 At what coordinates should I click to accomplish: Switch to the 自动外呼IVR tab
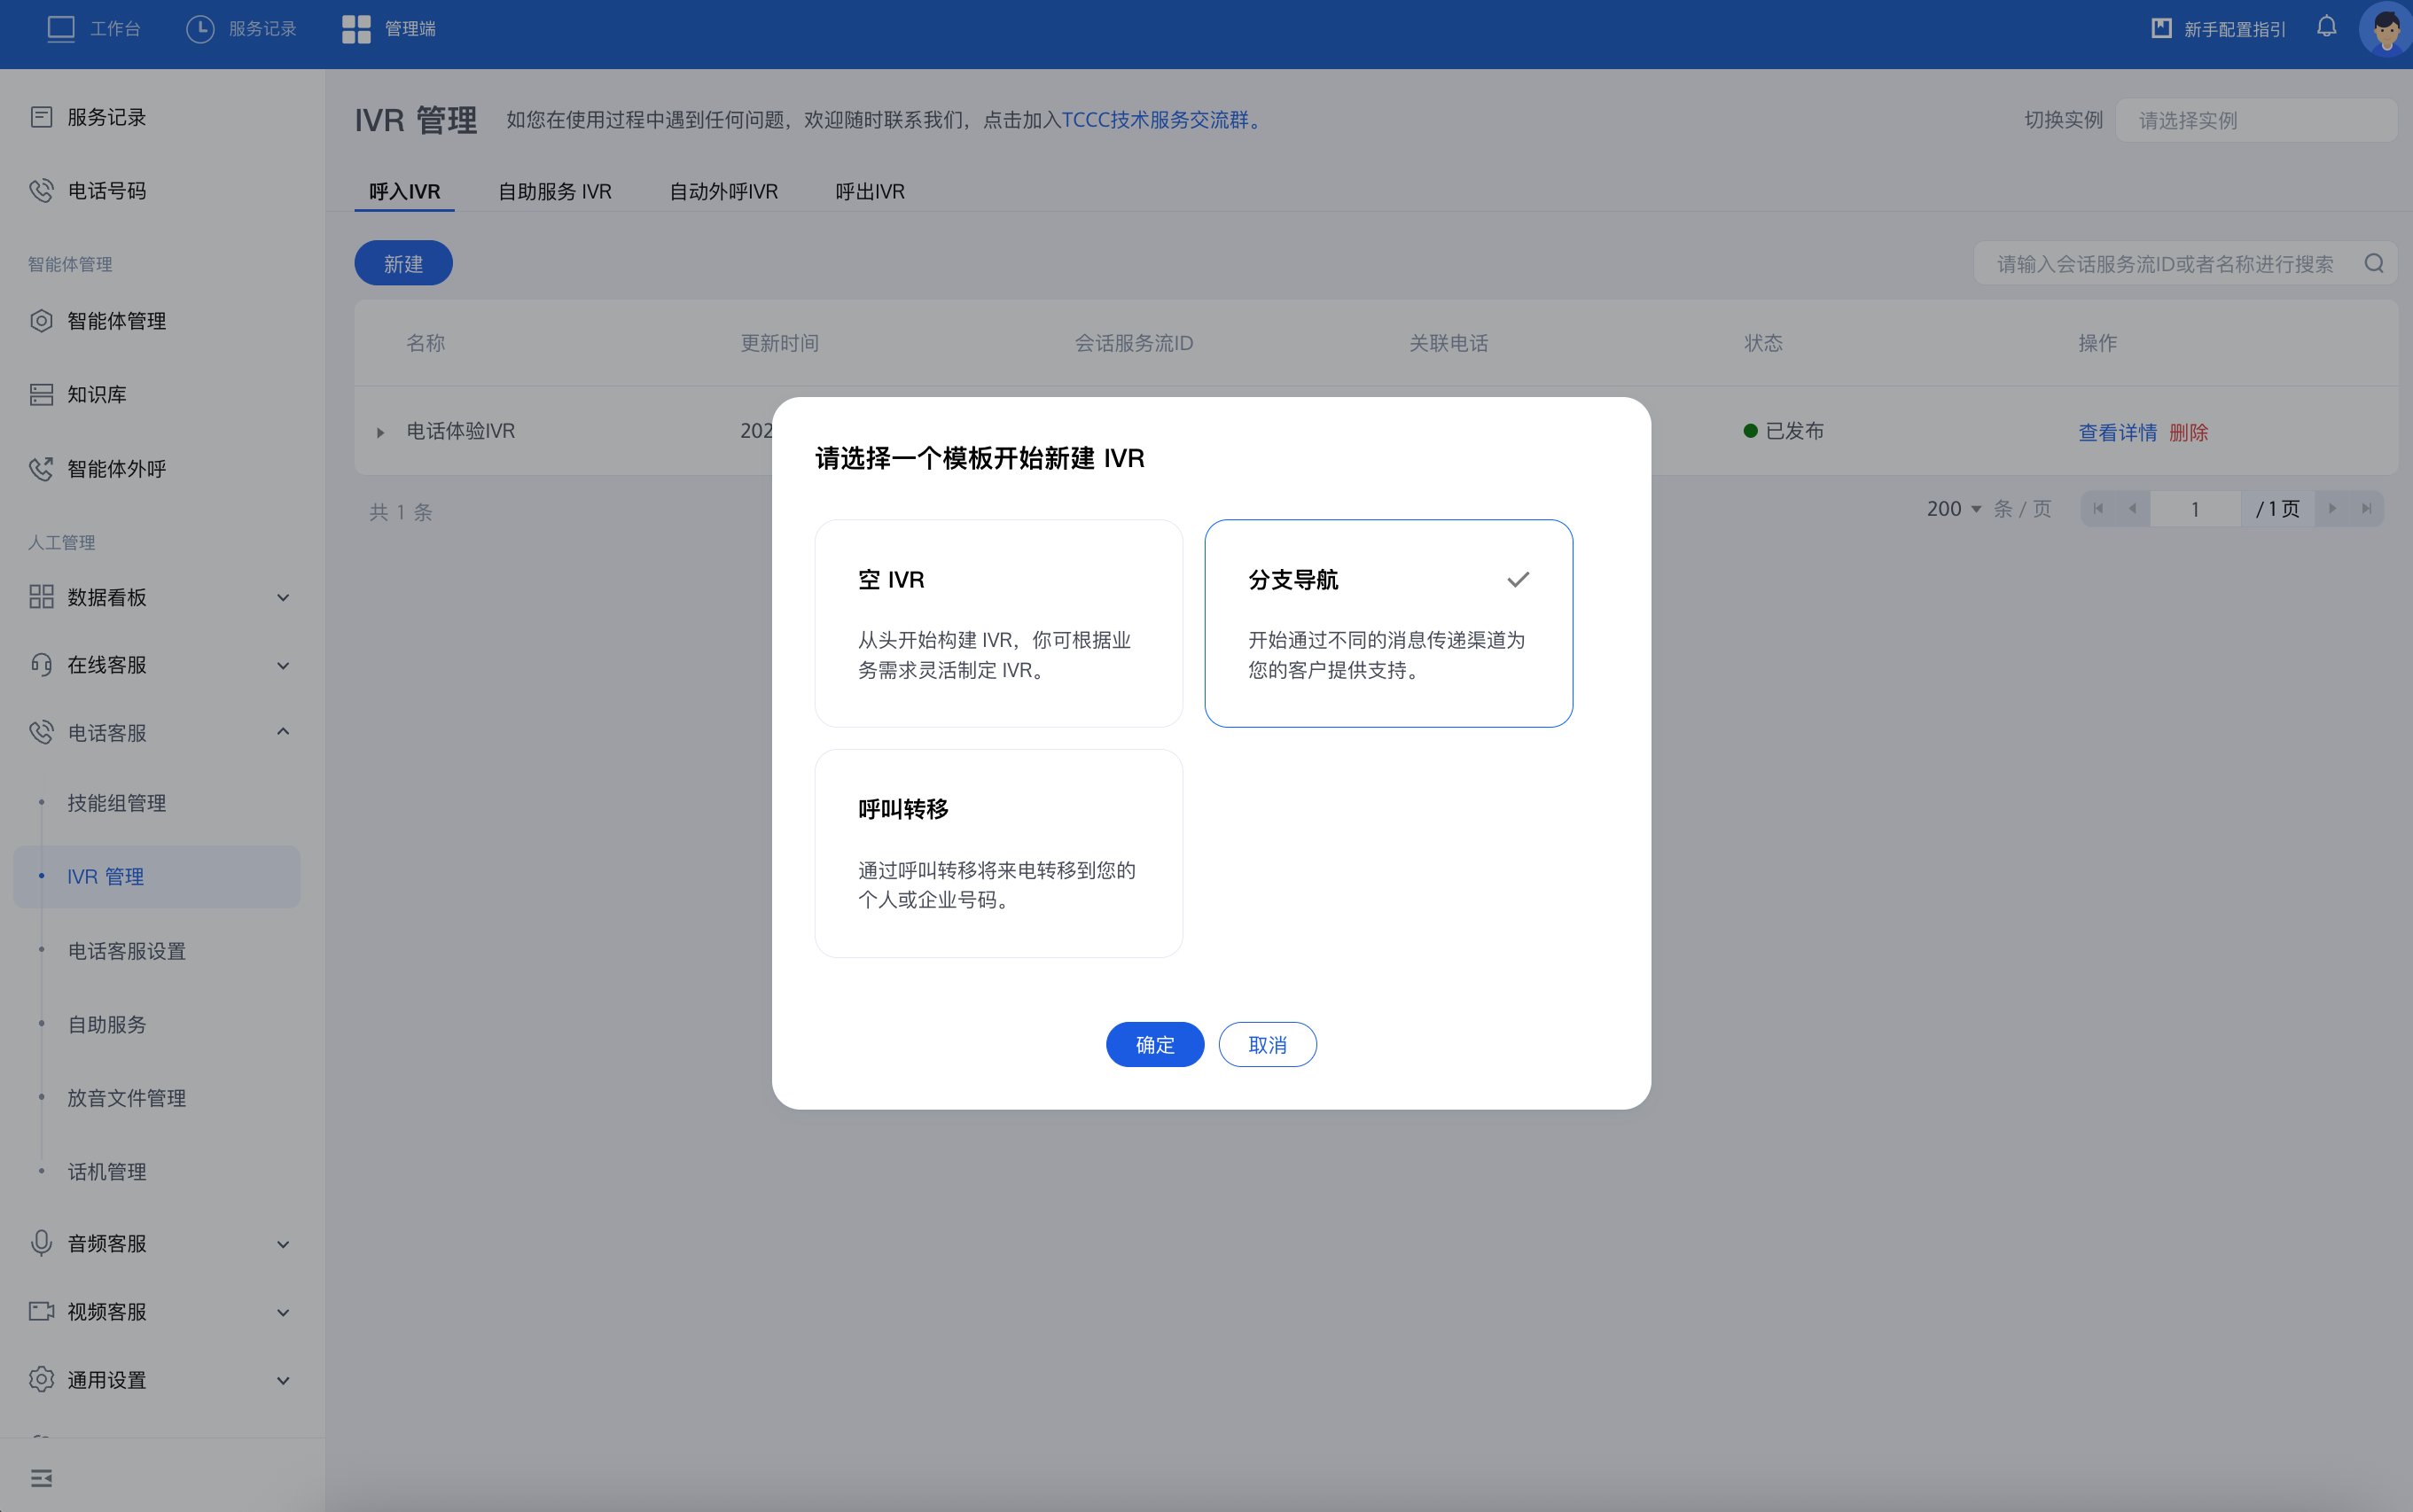coord(723,191)
